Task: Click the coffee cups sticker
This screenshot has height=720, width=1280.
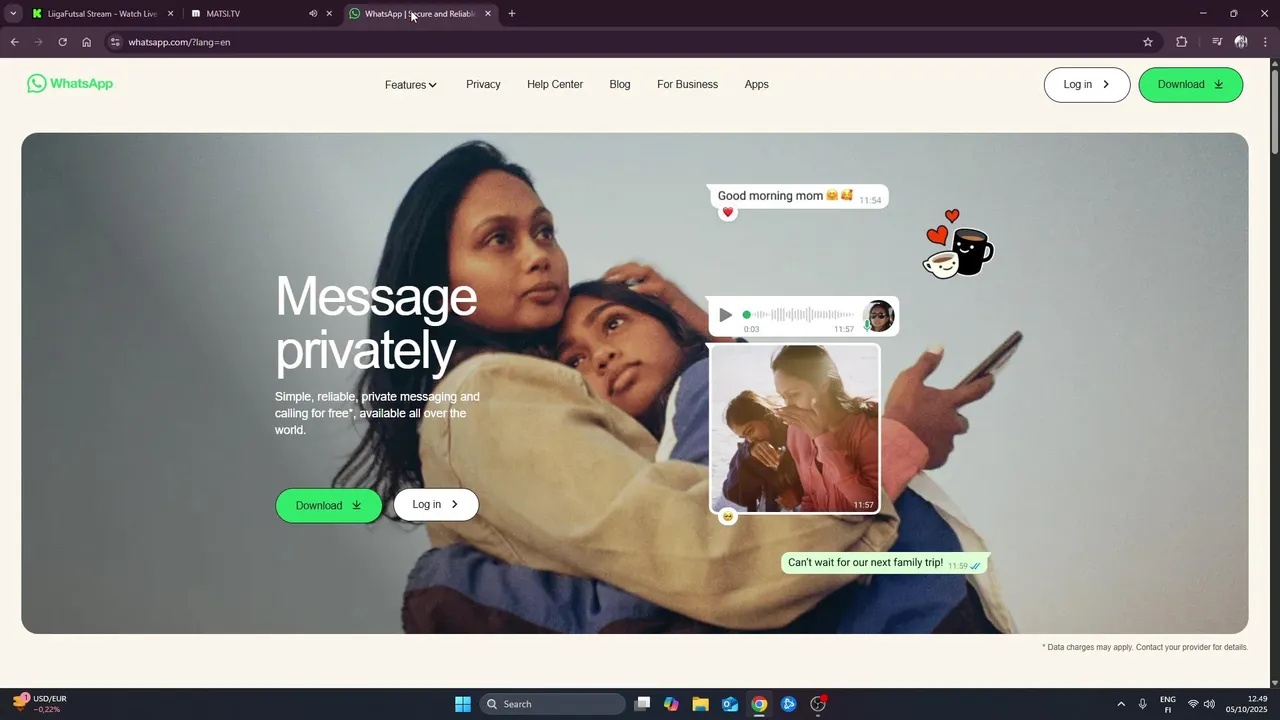Action: coord(957,244)
